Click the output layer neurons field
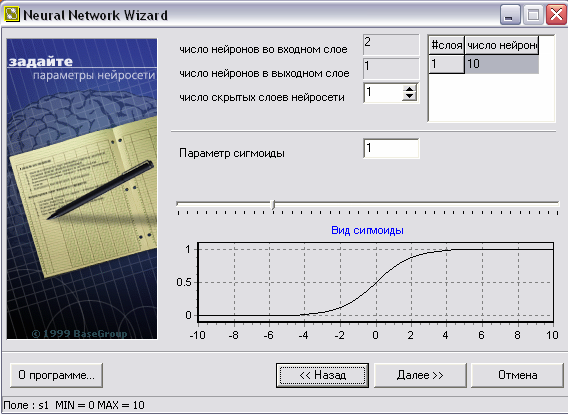Viewport: 568px width, 415px height. click(391, 69)
